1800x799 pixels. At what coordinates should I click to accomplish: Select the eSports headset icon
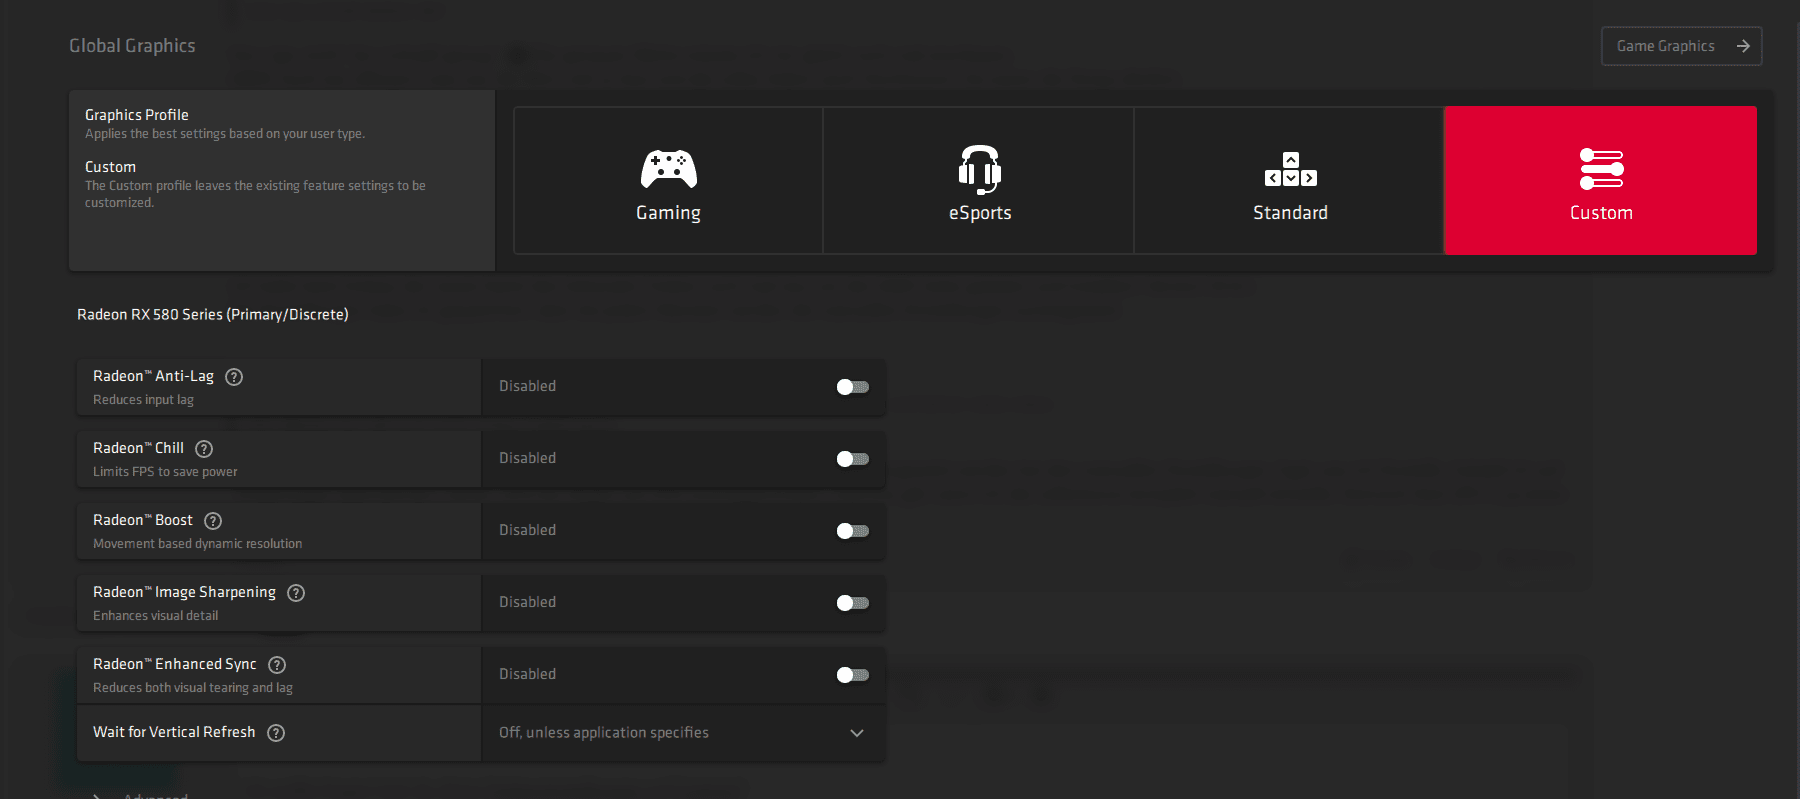click(980, 169)
